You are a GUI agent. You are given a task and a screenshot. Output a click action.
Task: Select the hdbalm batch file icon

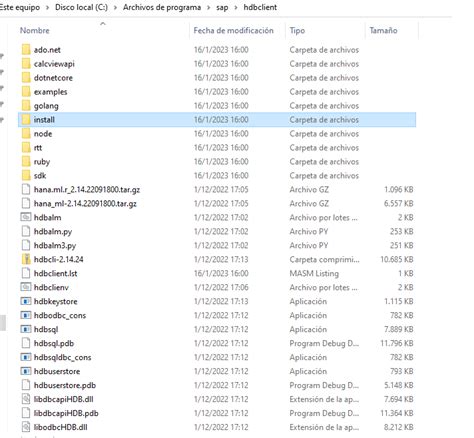pos(26,217)
